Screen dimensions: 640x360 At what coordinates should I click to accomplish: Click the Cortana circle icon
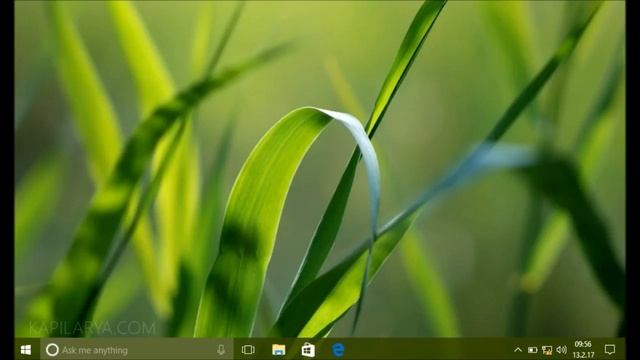(52, 350)
